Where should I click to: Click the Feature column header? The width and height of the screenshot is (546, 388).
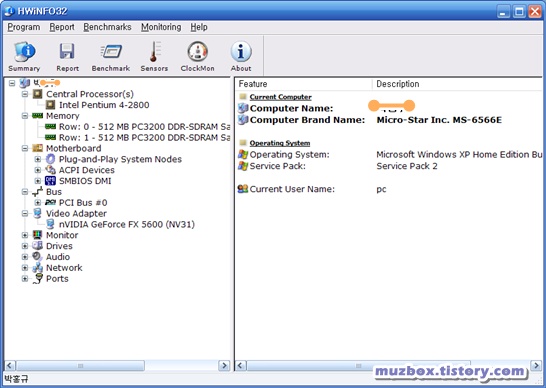point(304,84)
